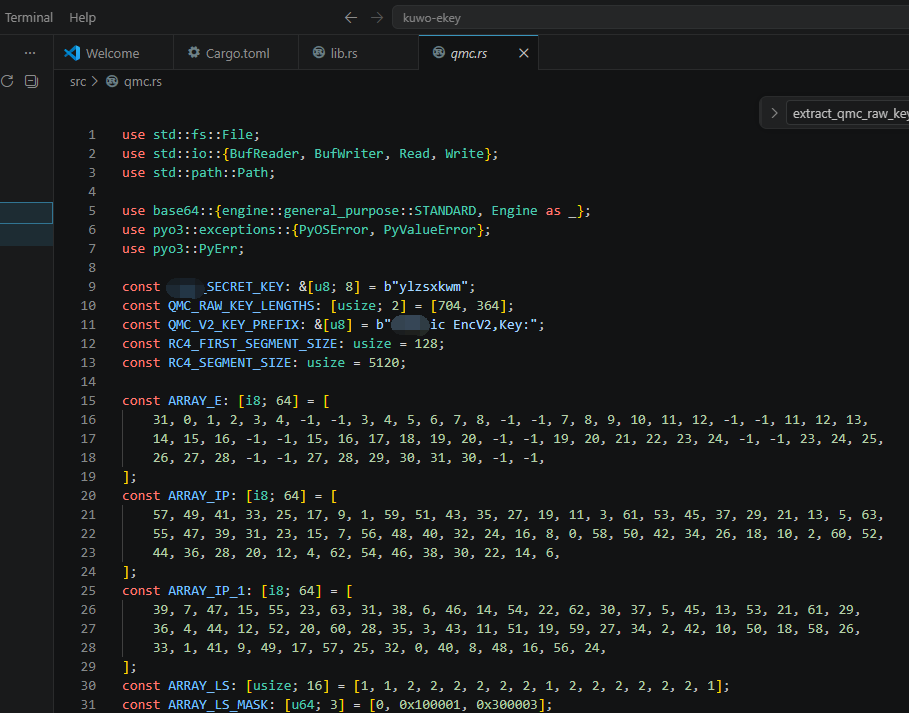The height and width of the screenshot is (713, 909).
Task: Click the value 5120 on line 13
Action: 383,363
